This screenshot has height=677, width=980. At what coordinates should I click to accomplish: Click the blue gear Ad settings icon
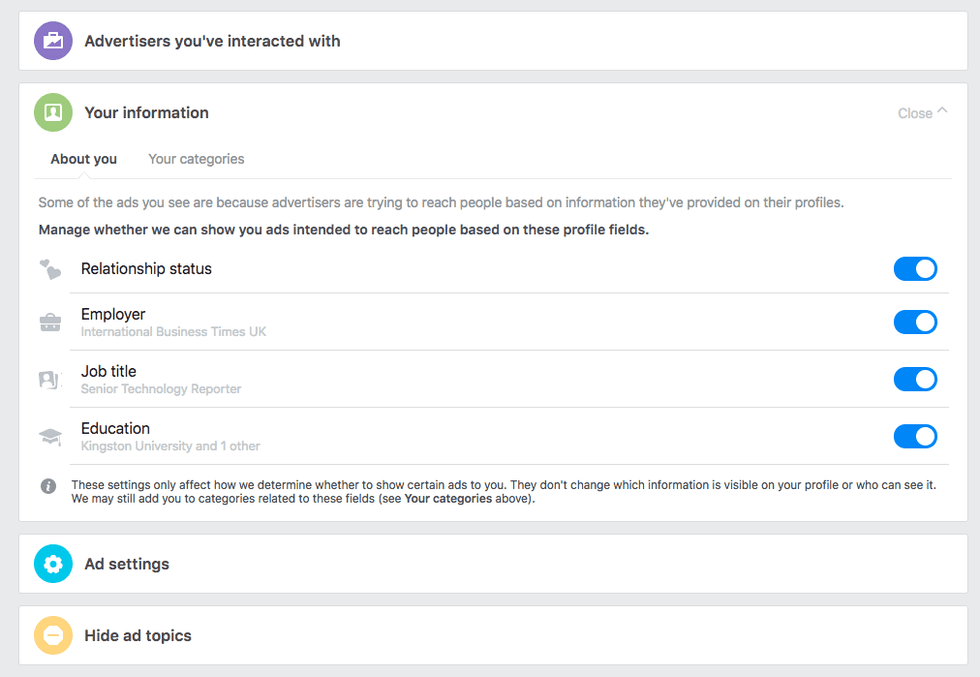coord(53,564)
